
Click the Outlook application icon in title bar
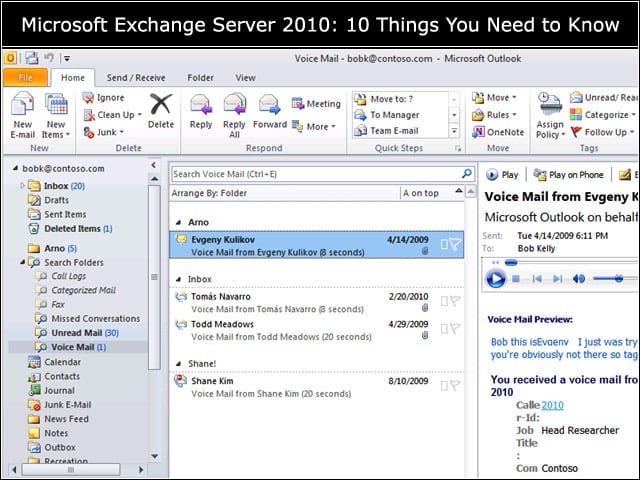[11, 58]
